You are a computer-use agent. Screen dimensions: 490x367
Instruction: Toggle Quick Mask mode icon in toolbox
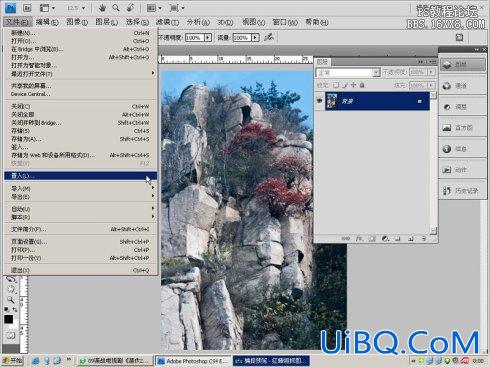(x=11, y=335)
